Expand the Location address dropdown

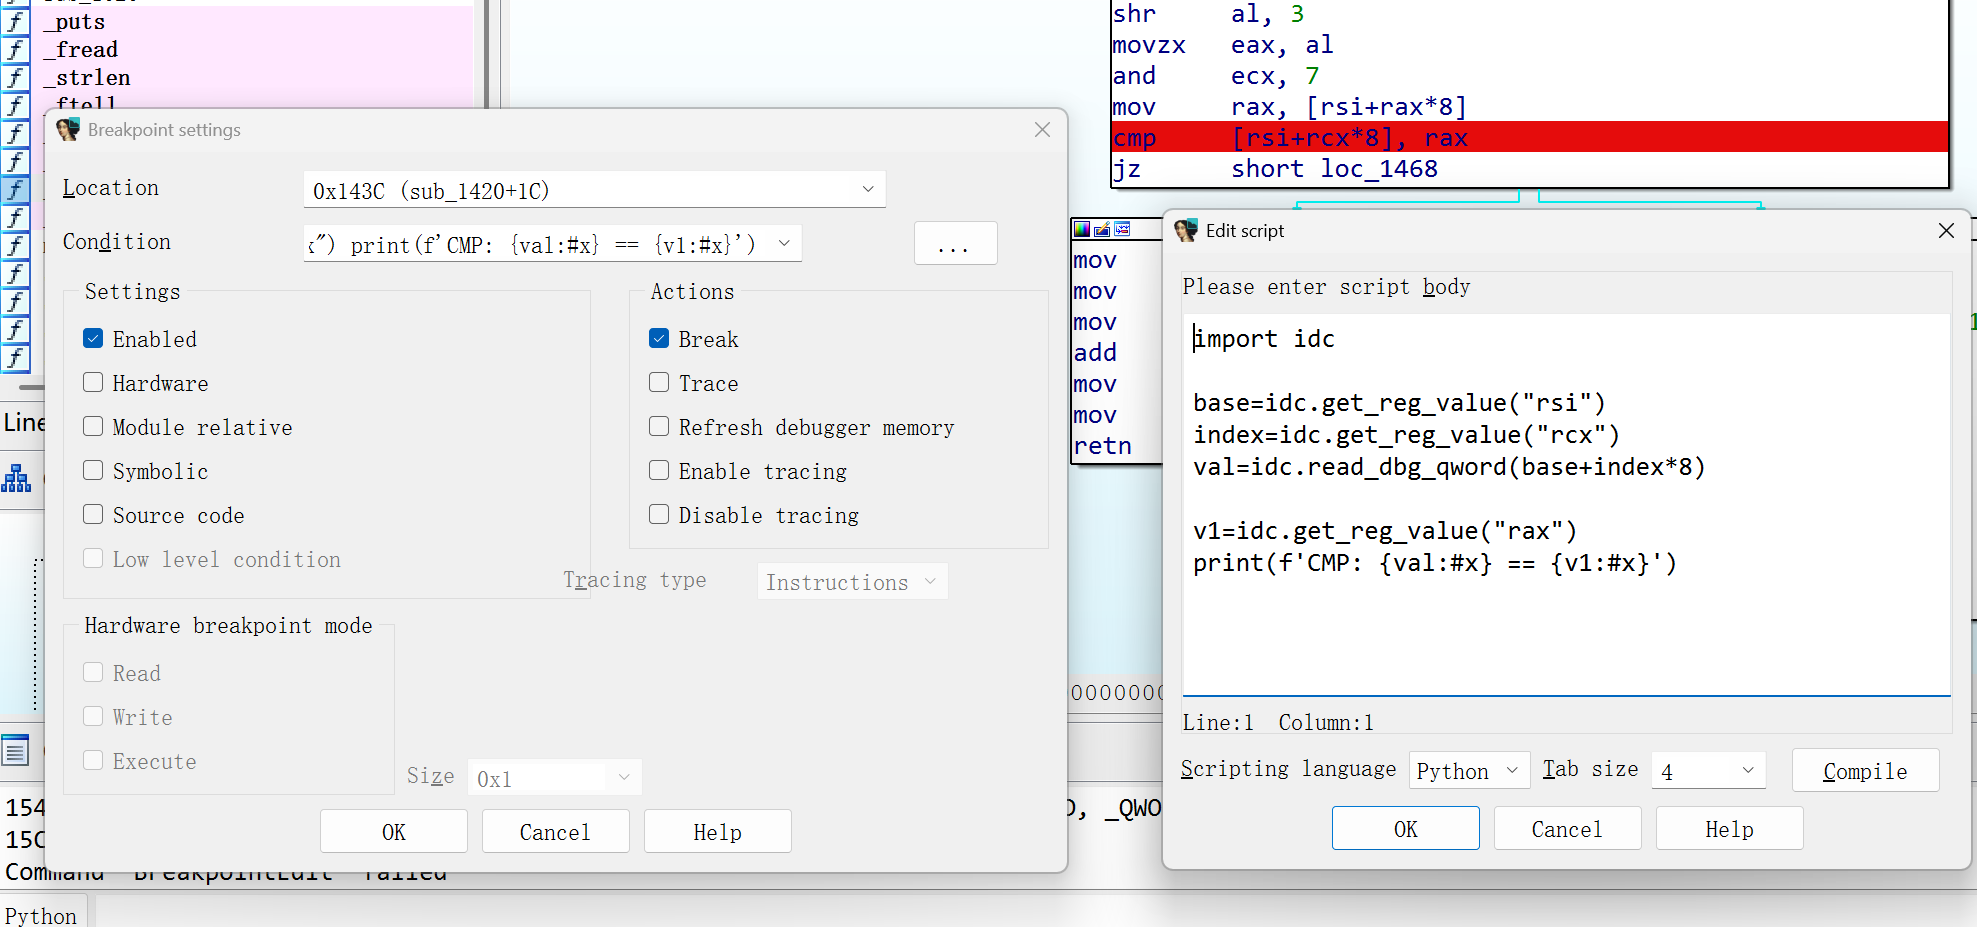pyautogui.click(x=867, y=190)
